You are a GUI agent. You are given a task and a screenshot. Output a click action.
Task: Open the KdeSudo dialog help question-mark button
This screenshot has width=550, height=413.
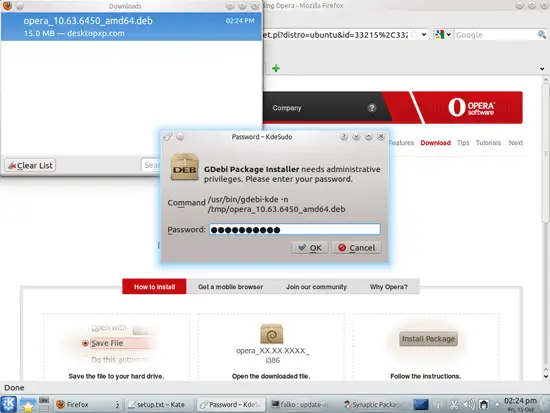click(344, 136)
